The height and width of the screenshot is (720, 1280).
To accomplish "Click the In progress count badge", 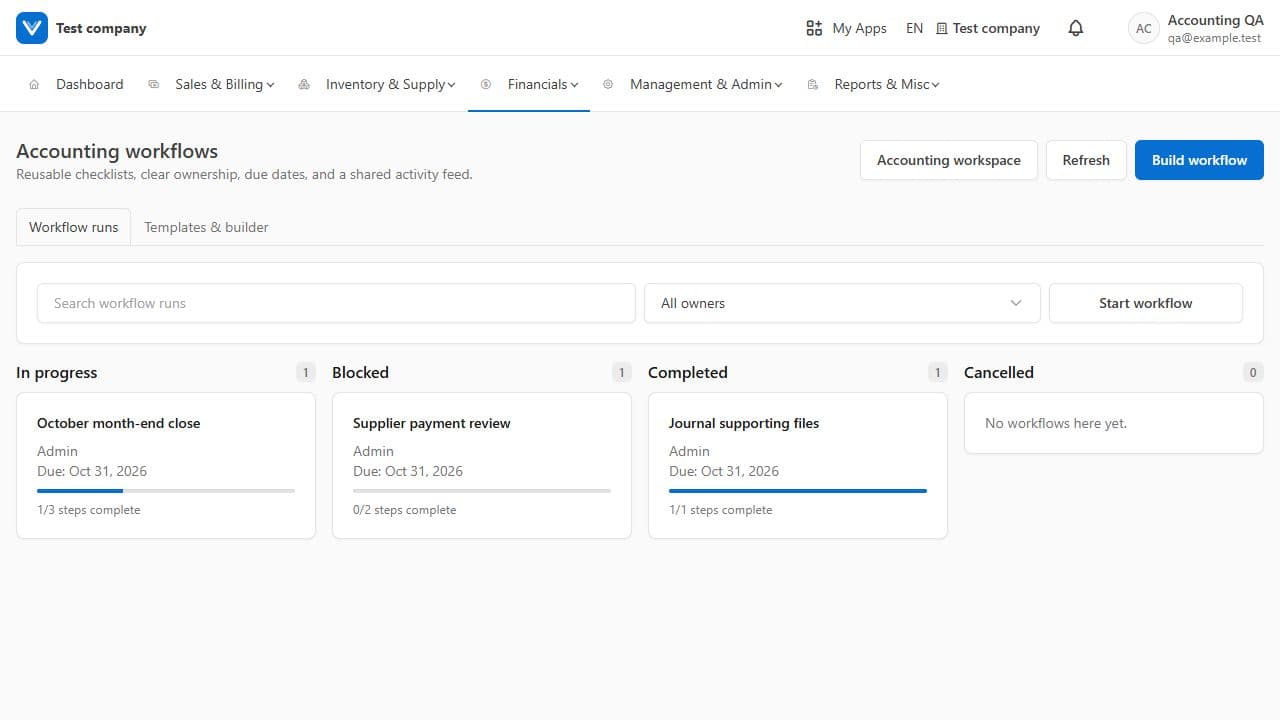I will pos(305,372).
